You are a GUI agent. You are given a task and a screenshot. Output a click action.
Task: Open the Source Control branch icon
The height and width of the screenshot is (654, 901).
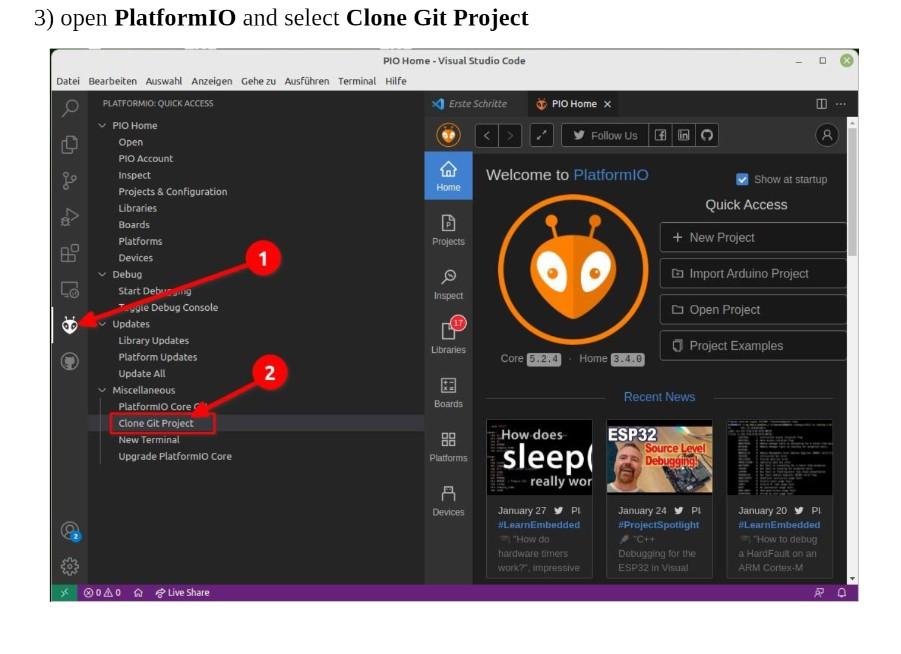(70, 180)
